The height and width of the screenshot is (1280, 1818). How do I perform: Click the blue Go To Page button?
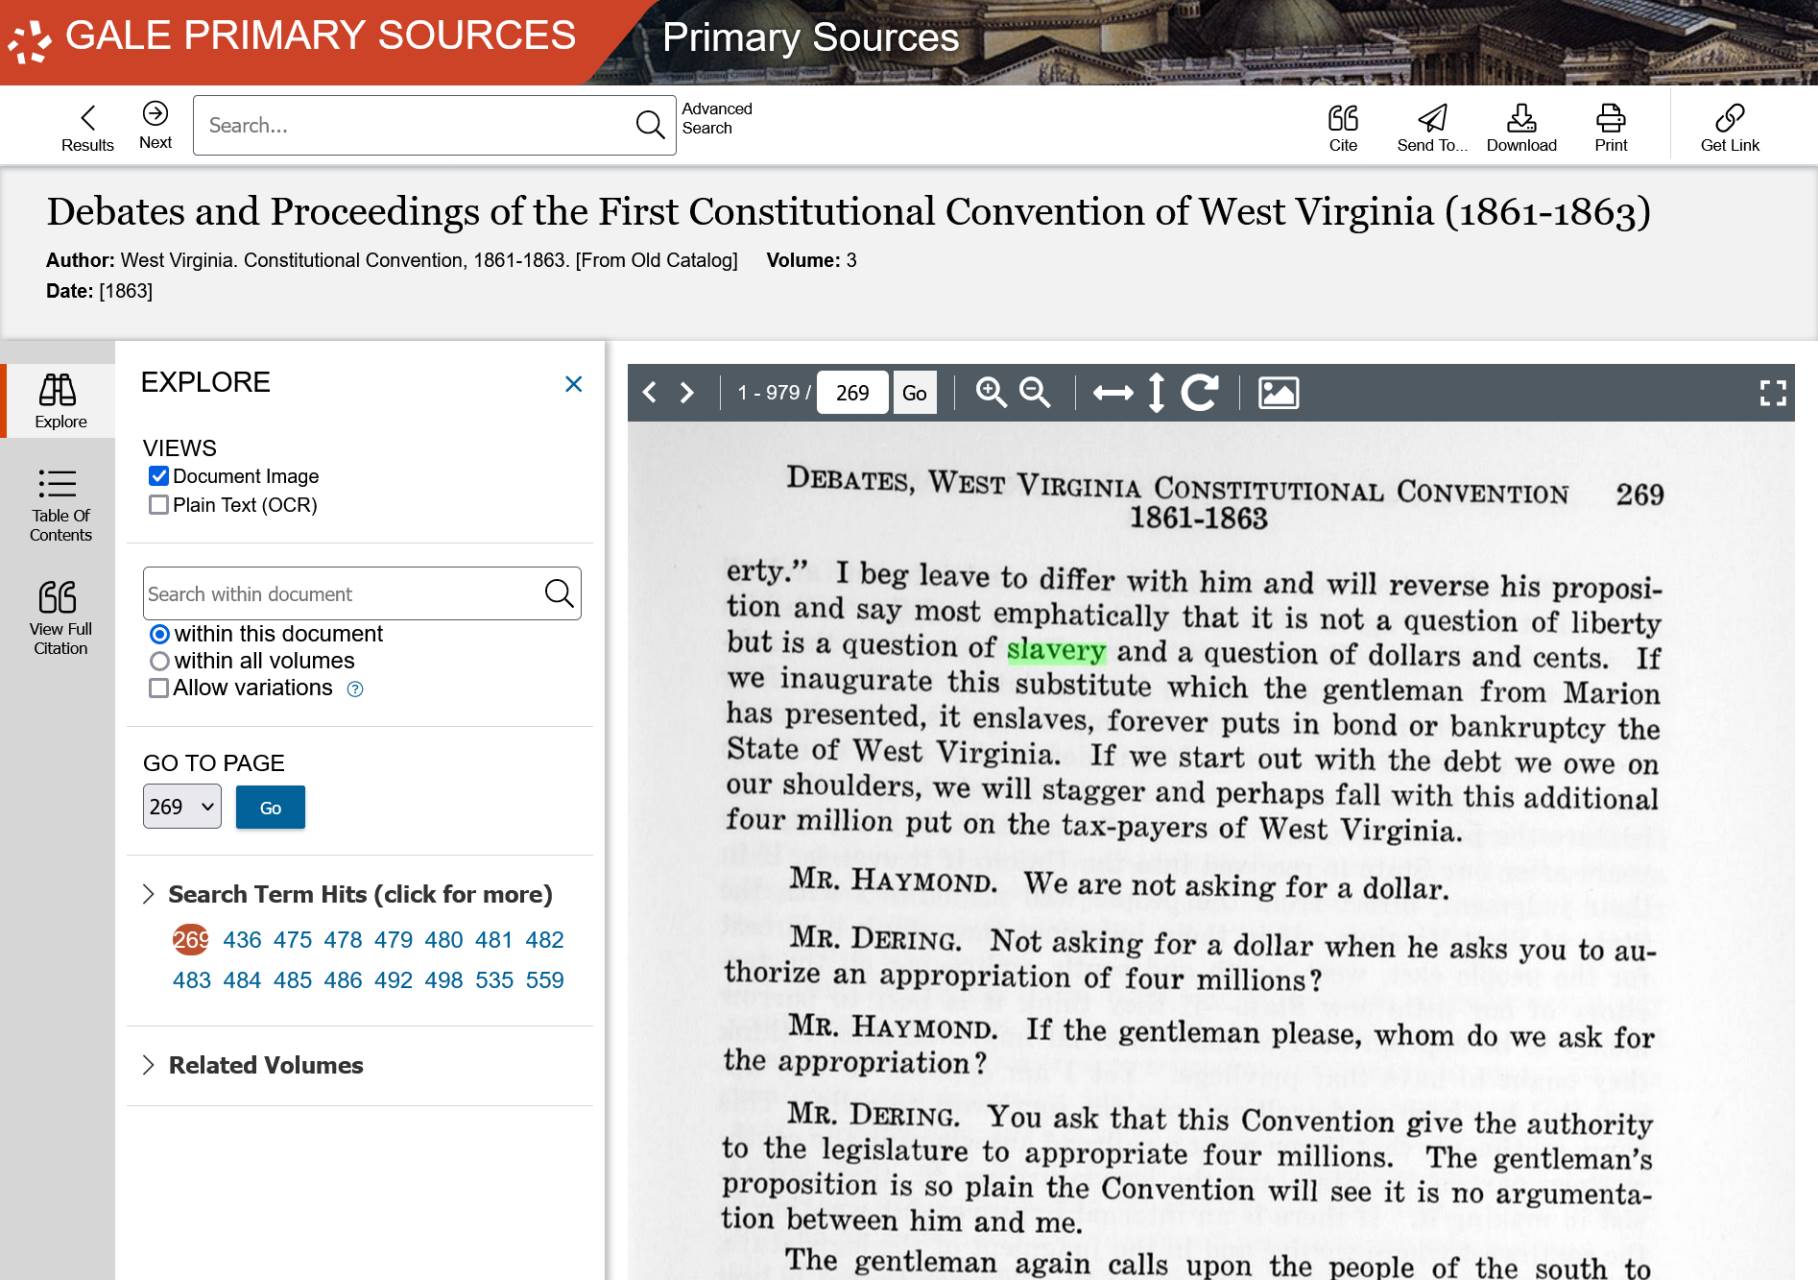pyautogui.click(x=270, y=807)
